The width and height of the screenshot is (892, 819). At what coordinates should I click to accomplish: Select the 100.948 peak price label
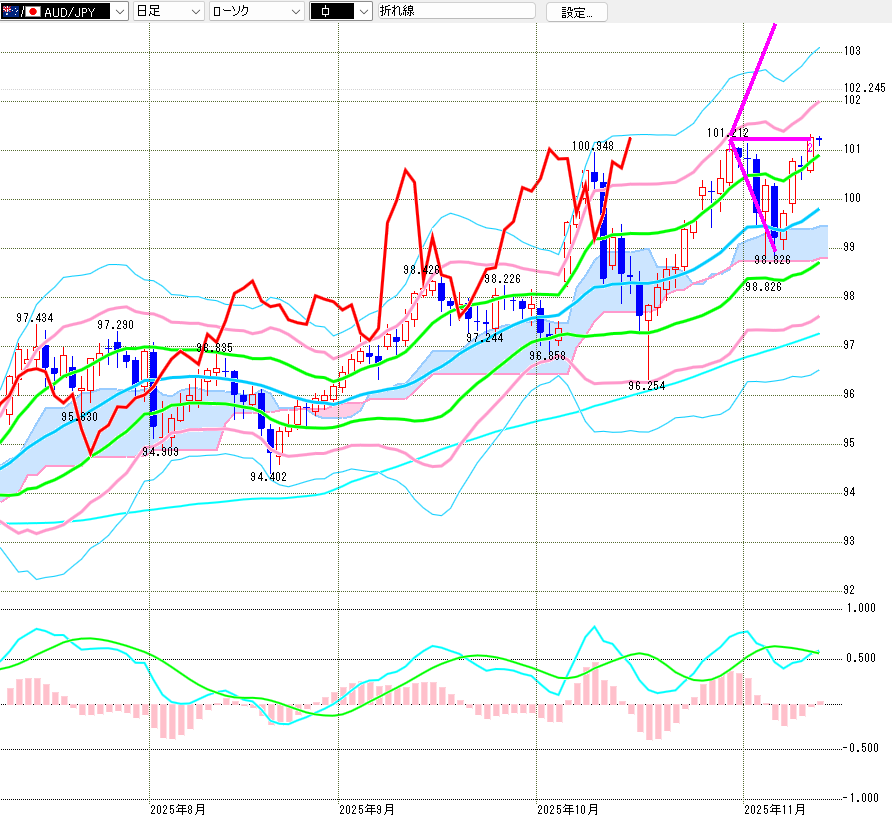click(x=593, y=146)
